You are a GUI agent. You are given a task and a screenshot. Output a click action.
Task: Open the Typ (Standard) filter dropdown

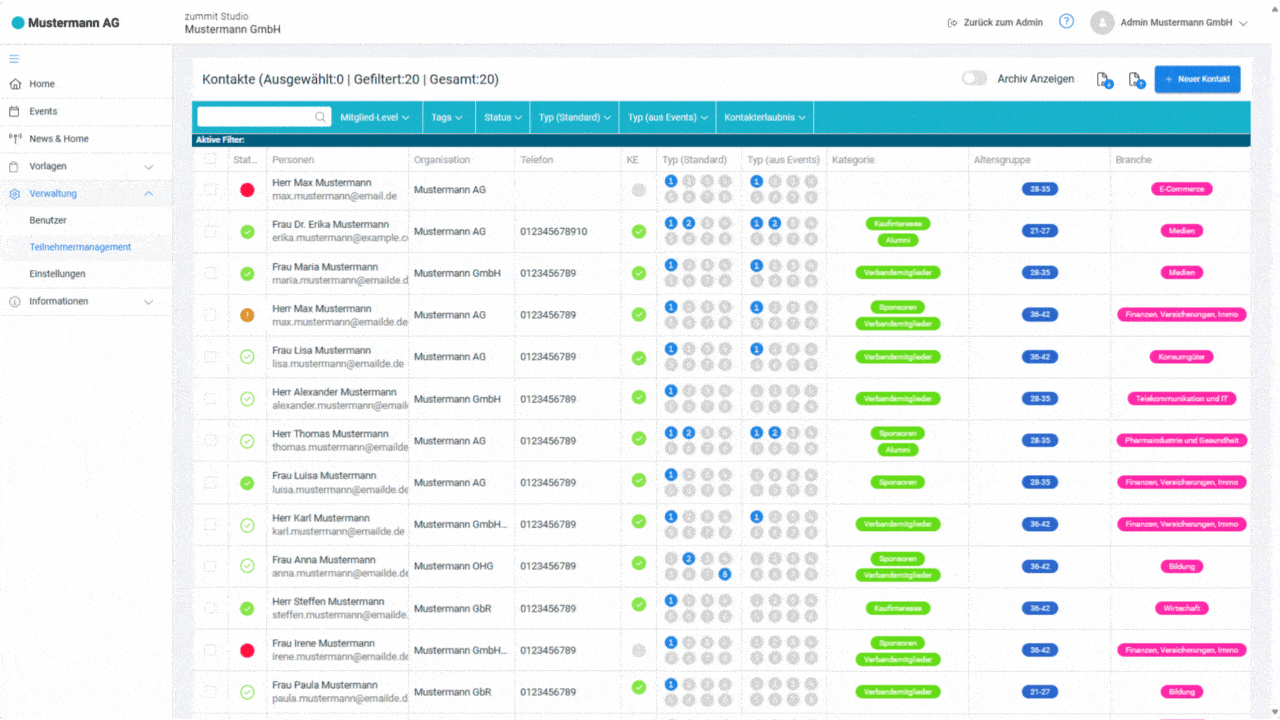575,117
